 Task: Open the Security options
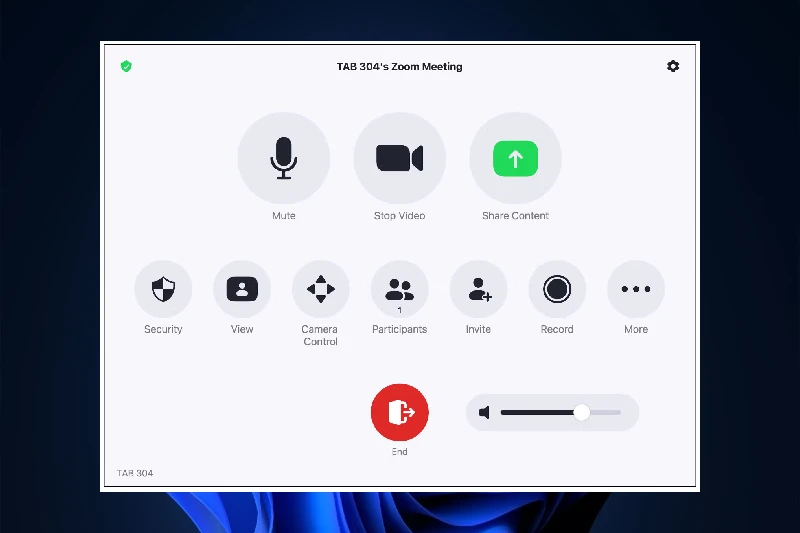[x=163, y=289]
